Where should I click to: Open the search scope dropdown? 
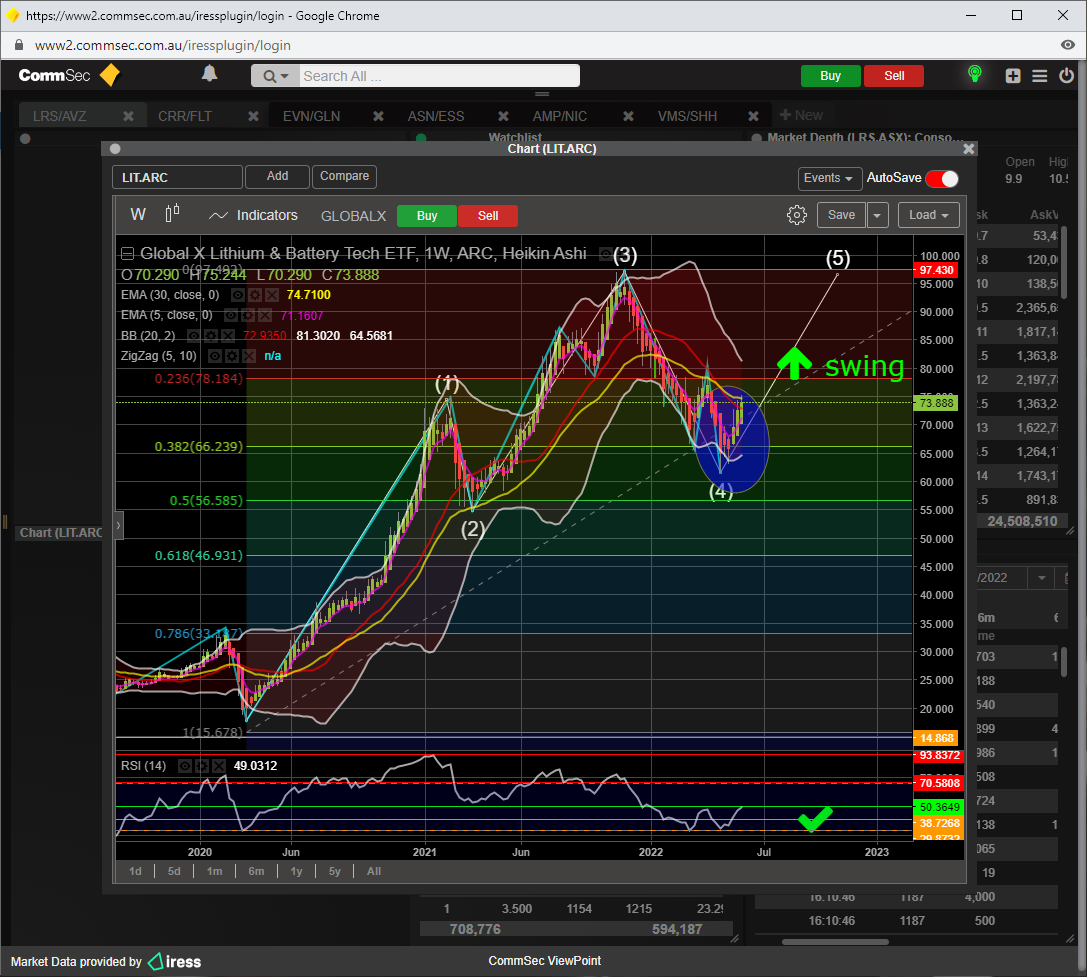(275, 76)
